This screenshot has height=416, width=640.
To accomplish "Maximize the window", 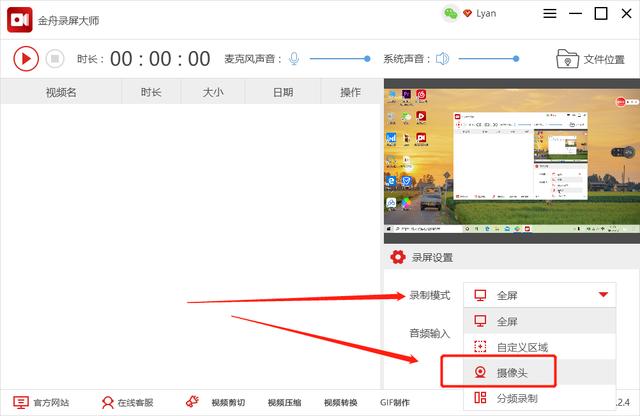I will [x=601, y=13].
